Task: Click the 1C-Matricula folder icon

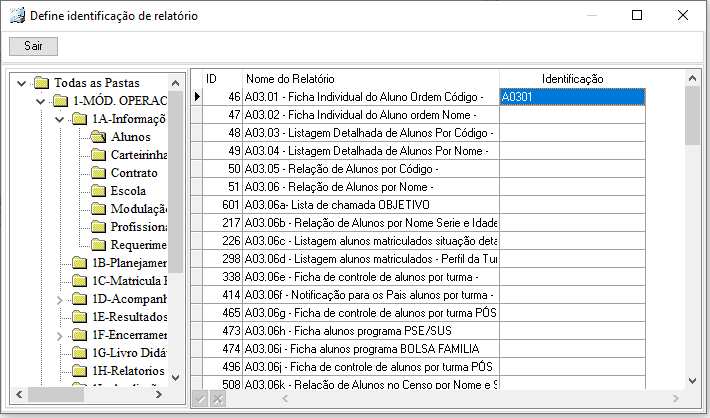Action: click(x=80, y=281)
